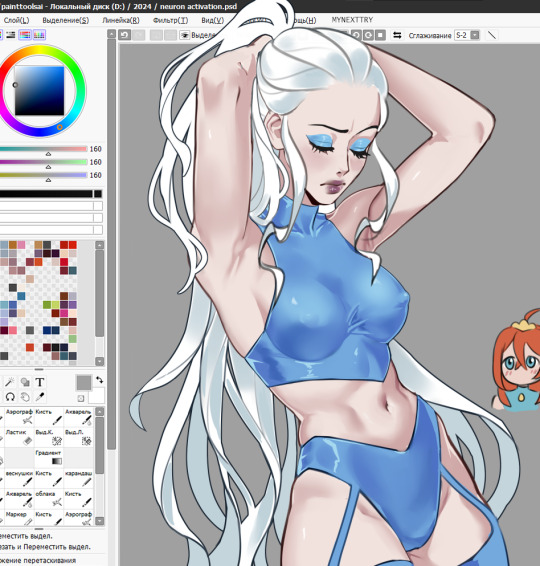Open the Выделение menu
The height and width of the screenshot is (566, 540).
[66, 20]
